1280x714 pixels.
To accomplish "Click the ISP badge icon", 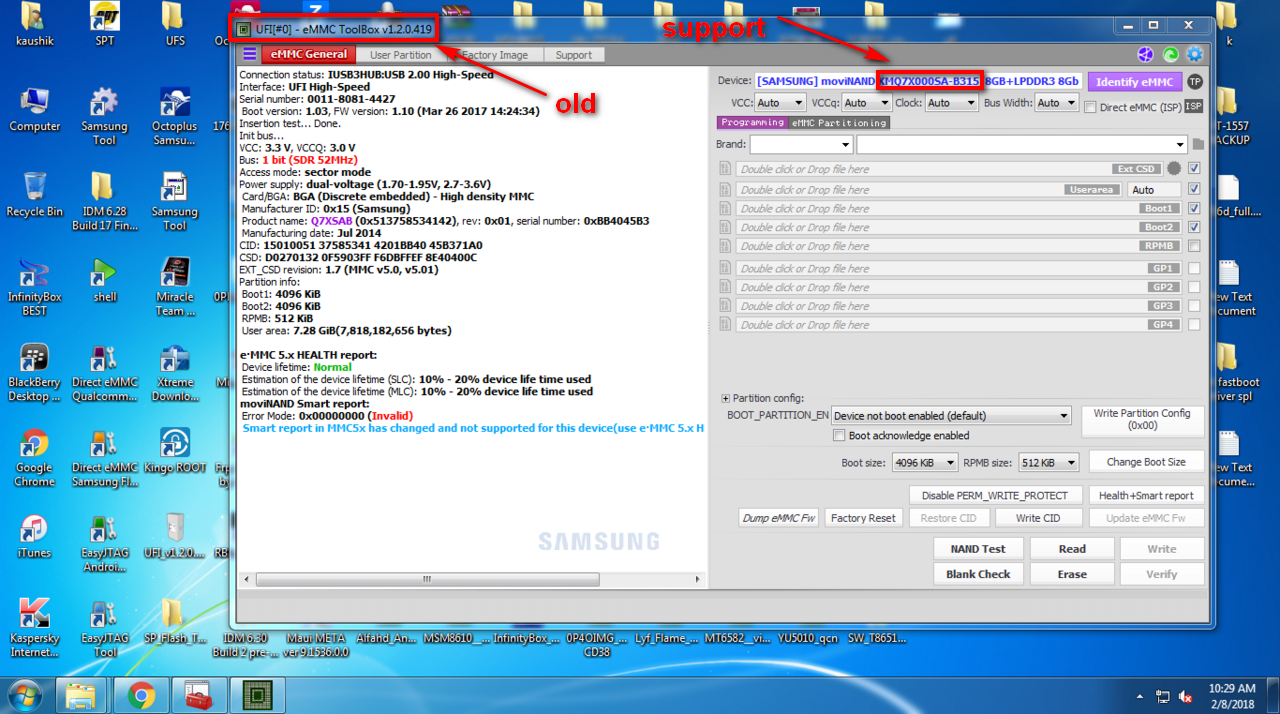I will click(x=1194, y=105).
